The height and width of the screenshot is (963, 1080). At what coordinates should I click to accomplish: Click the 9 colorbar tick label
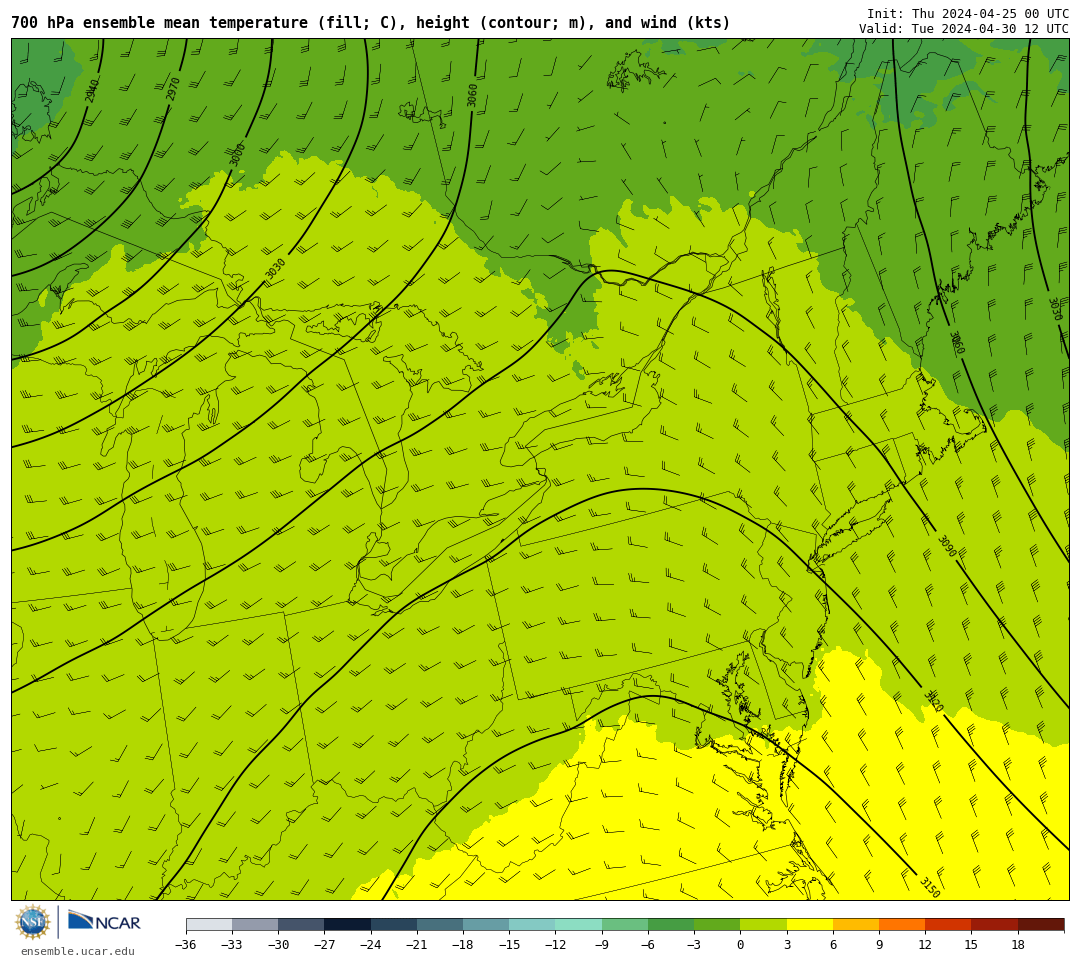(879, 944)
